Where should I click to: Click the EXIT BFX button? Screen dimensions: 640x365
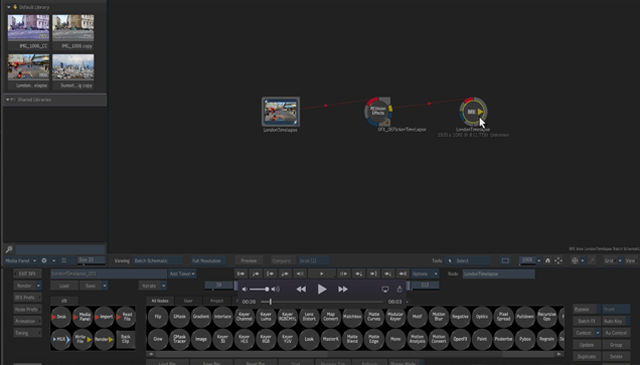point(27,274)
